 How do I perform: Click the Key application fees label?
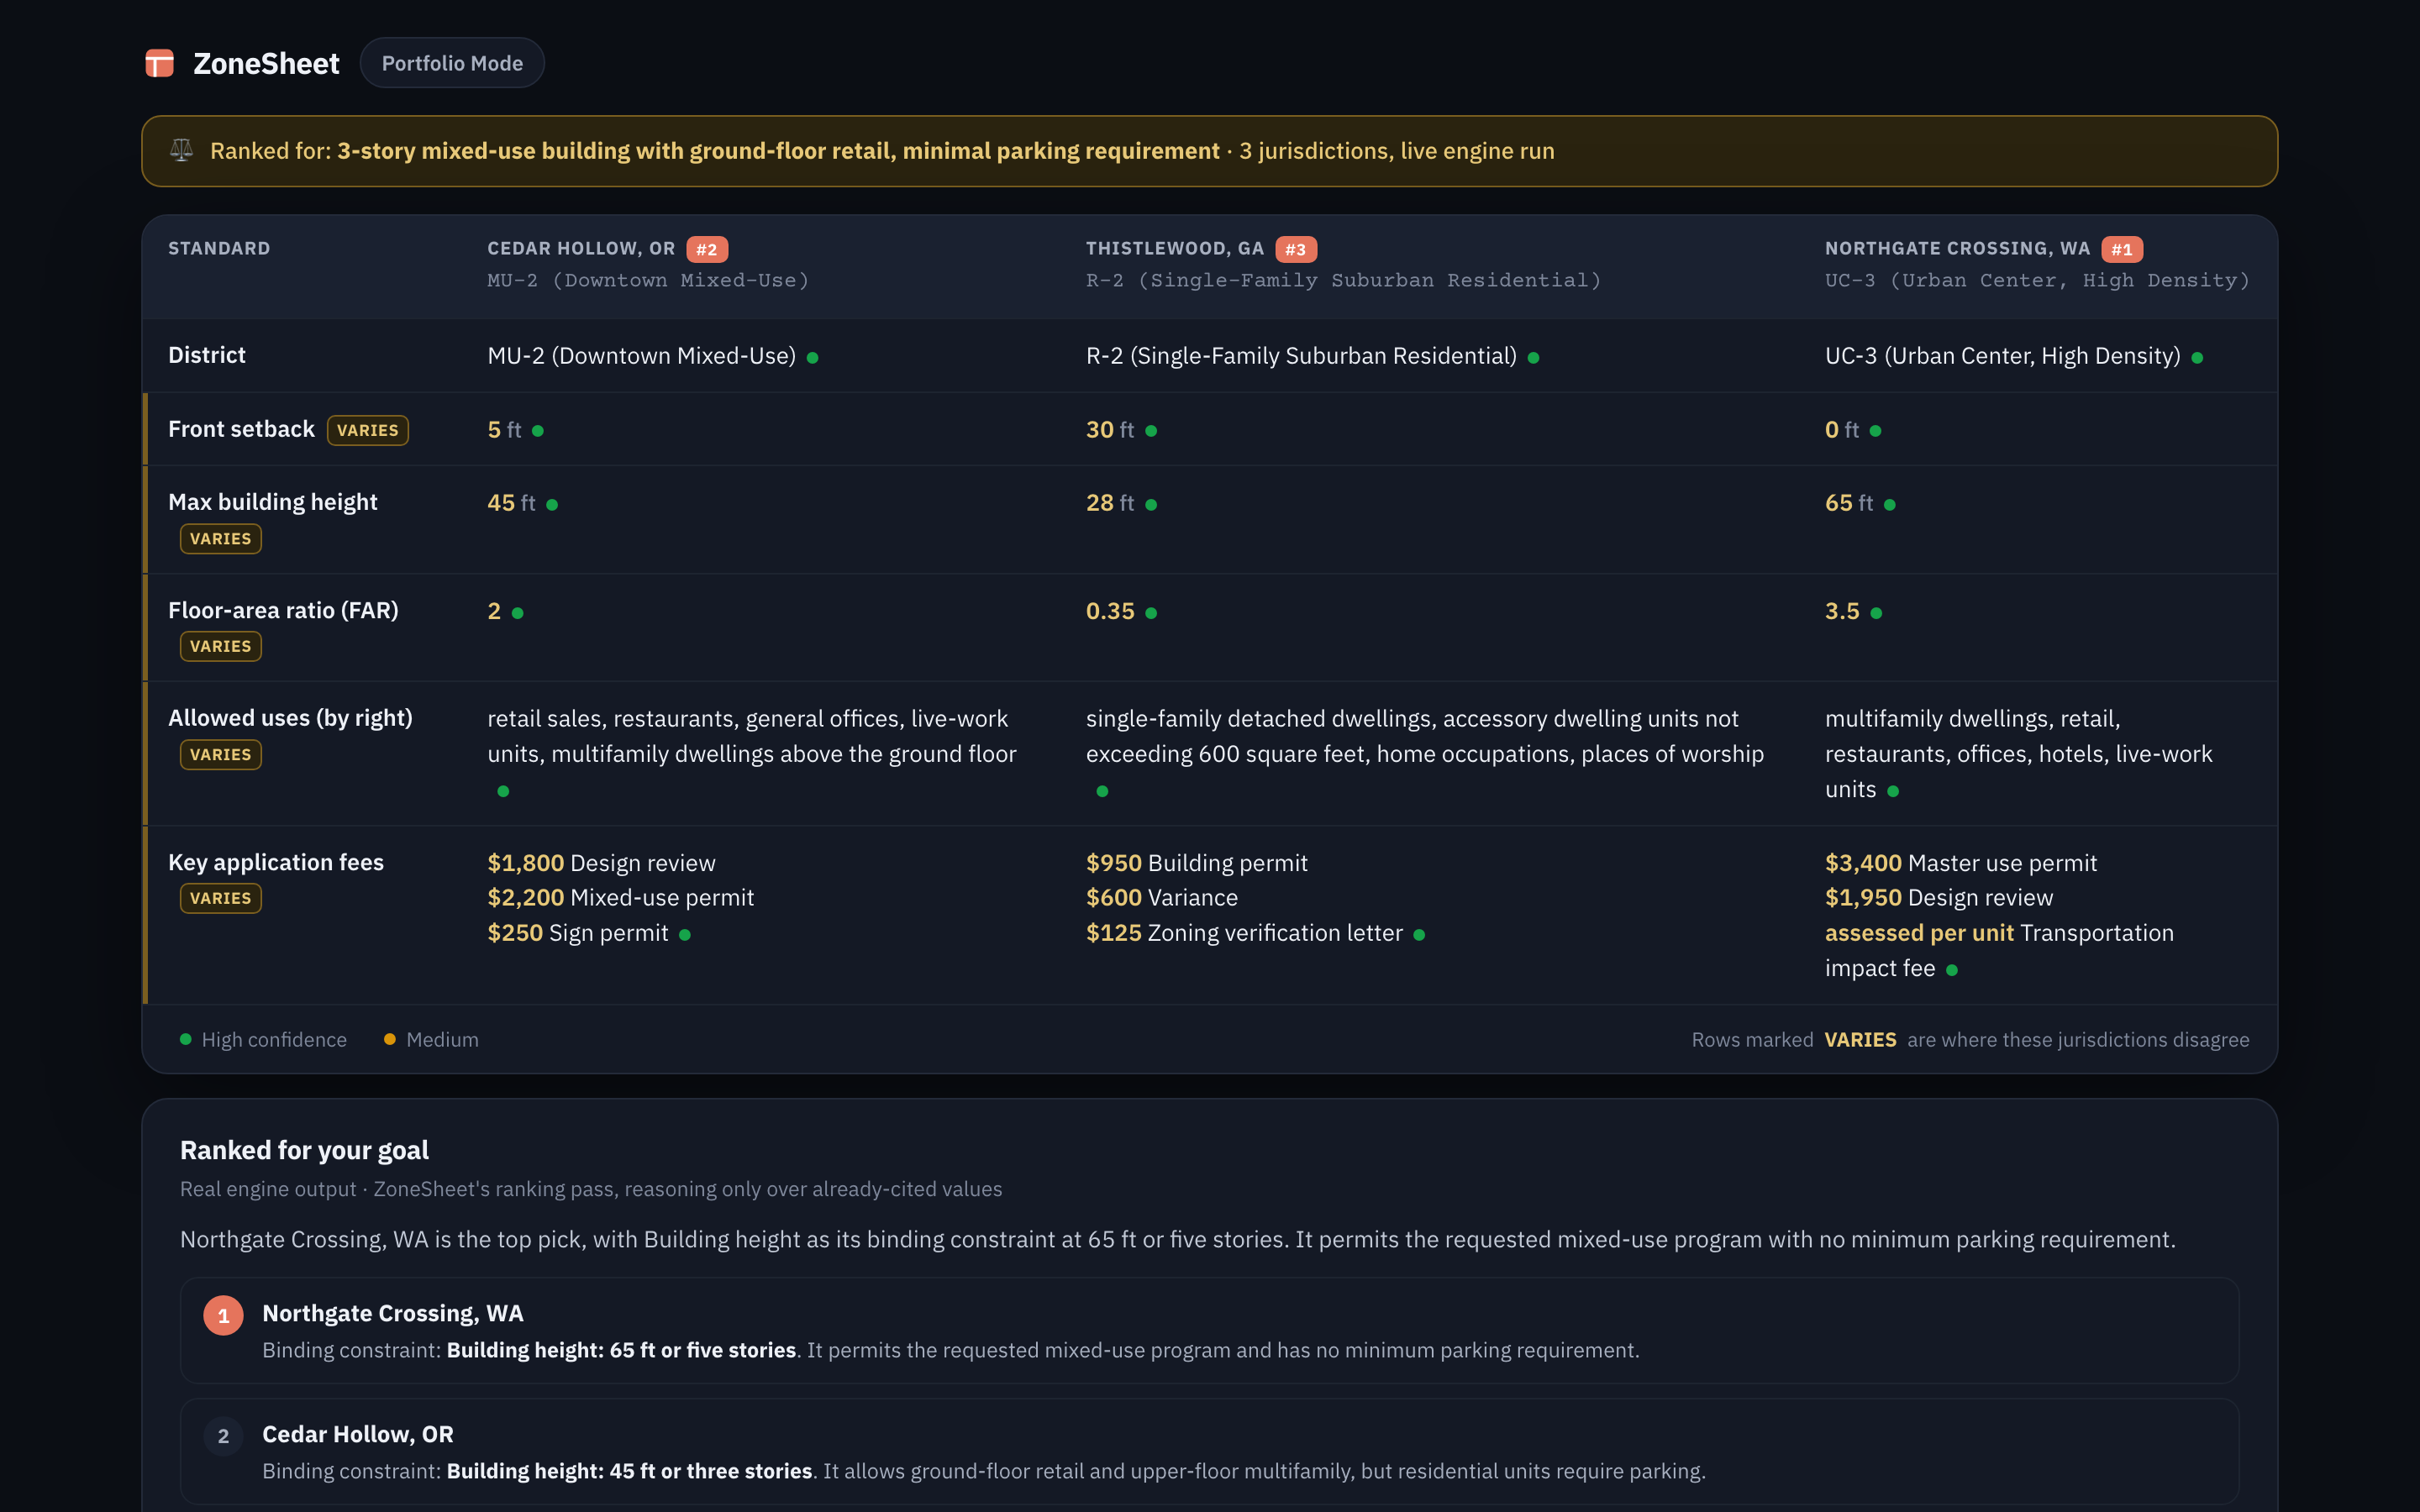coord(276,862)
